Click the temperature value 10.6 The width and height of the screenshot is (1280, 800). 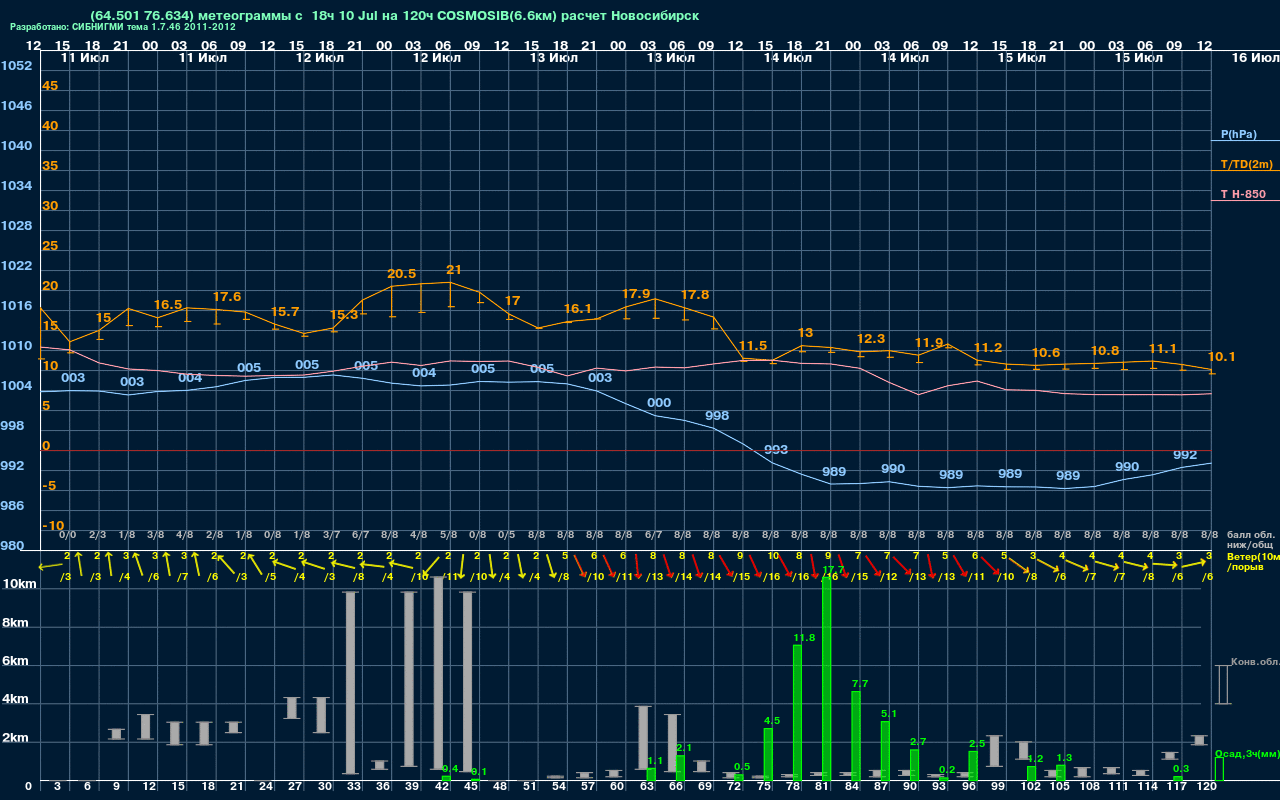(x=1046, y=353)
